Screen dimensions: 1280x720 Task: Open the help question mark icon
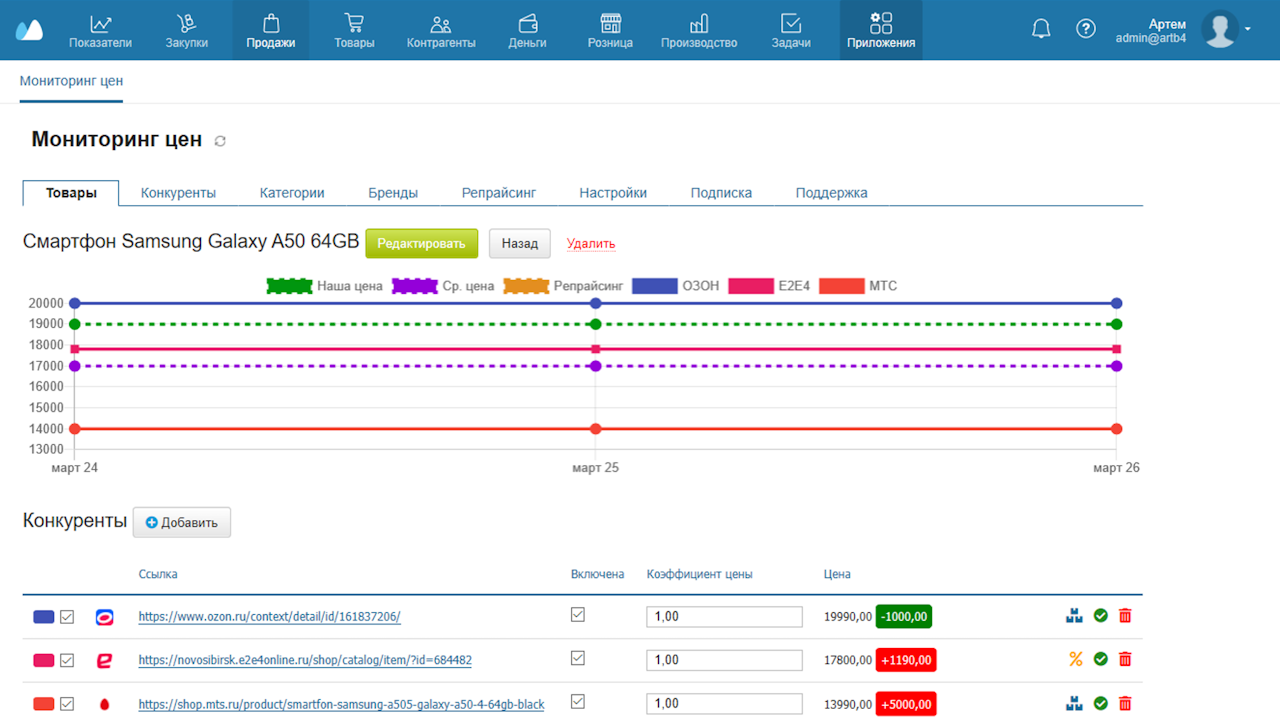pyautogui.click(x=1086, y=29)
